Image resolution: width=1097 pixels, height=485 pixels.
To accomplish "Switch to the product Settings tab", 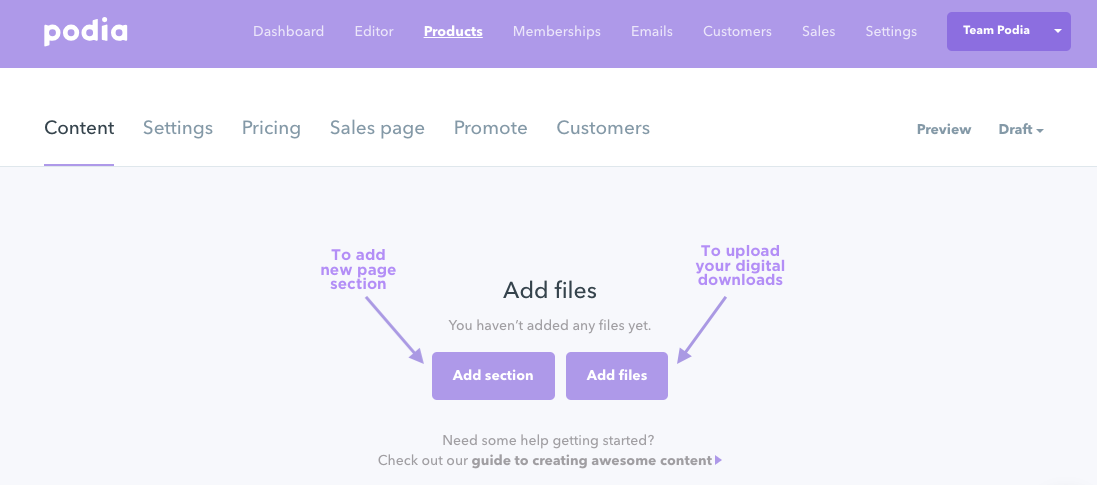I will click(178, 128).
